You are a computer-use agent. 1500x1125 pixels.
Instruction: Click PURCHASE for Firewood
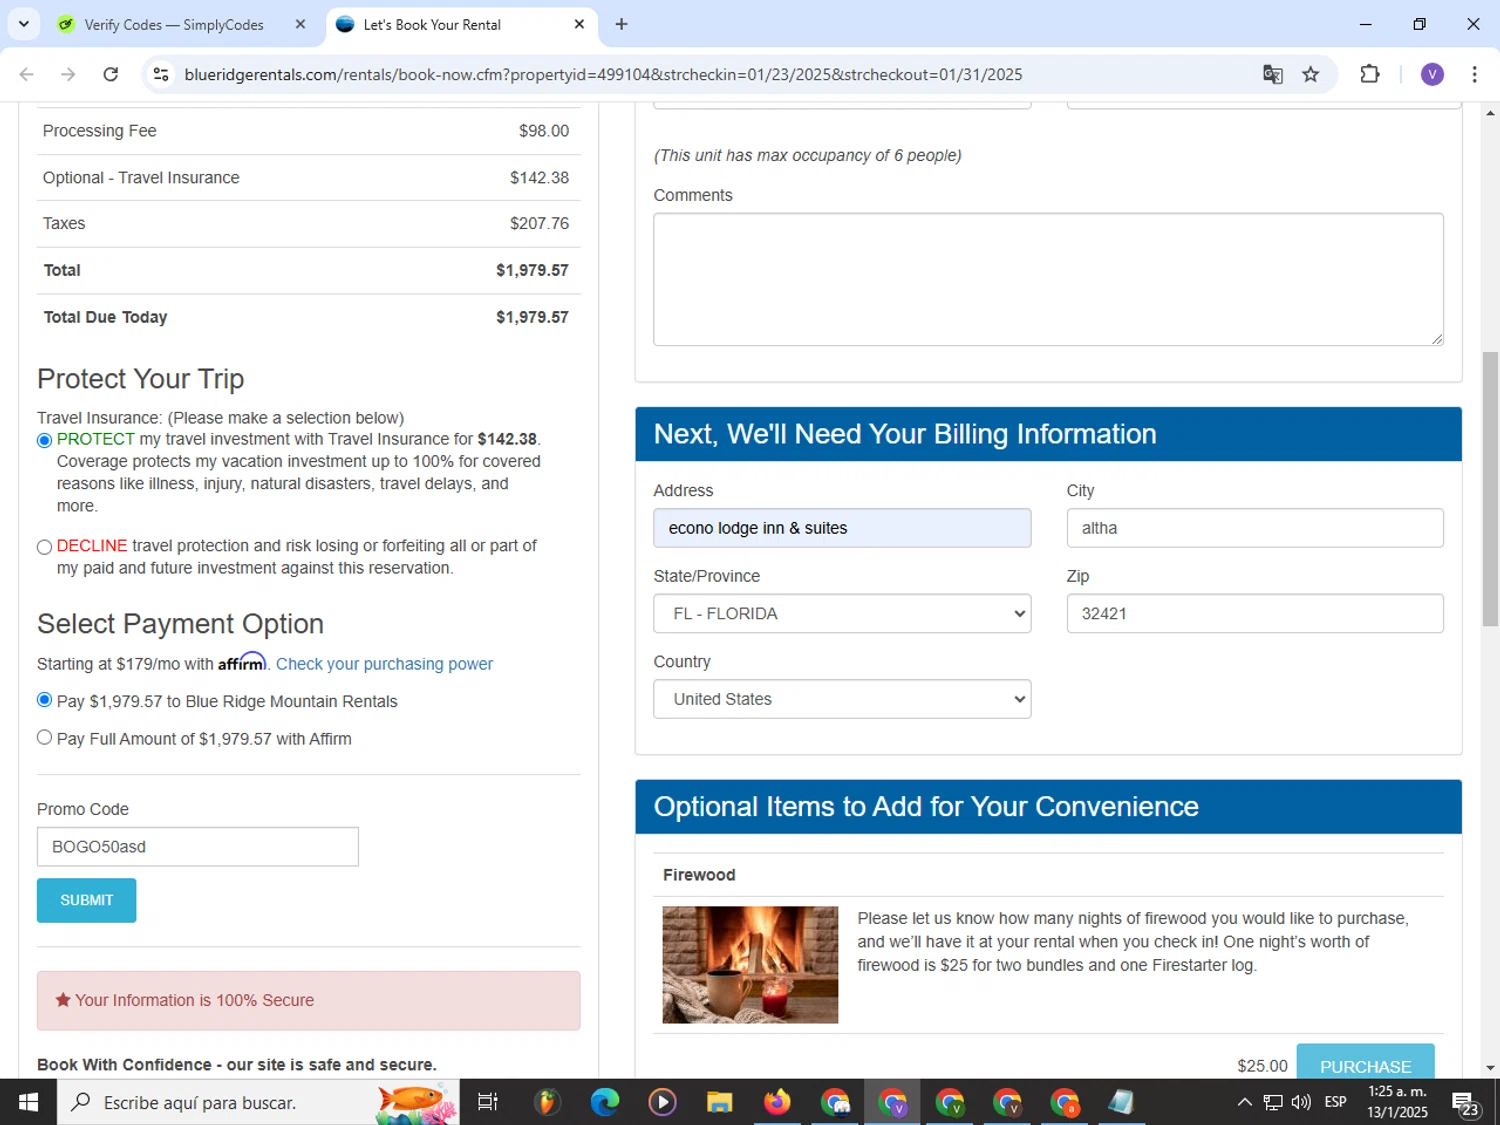tap(1365, 1062)
